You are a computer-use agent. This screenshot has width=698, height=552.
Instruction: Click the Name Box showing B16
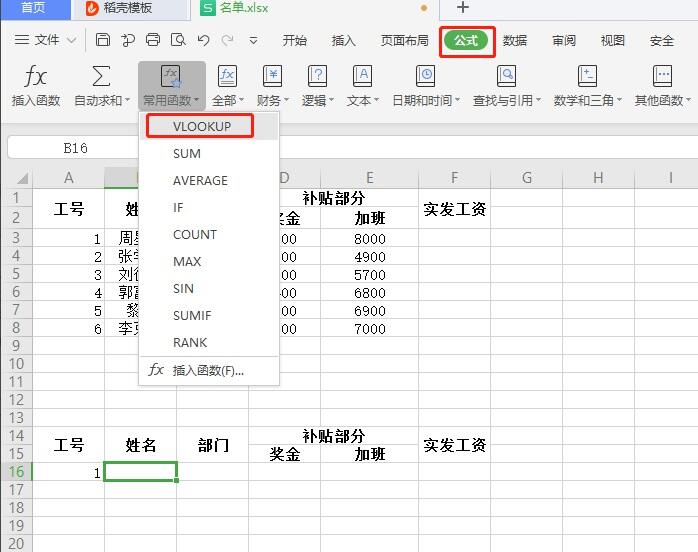click(75, 148)
